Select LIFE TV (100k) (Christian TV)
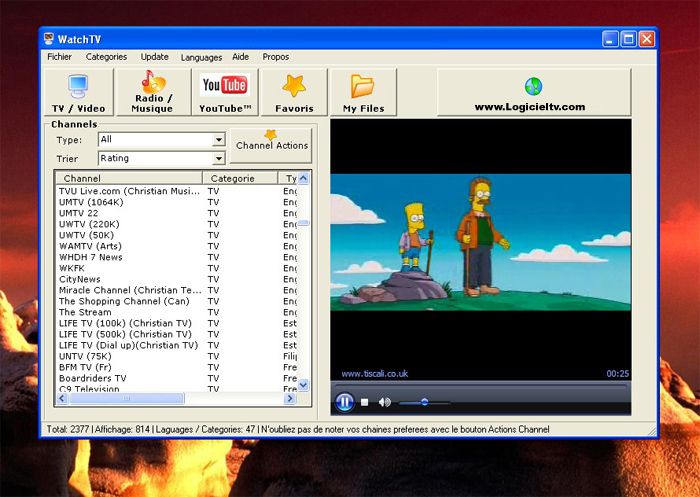The image size is (700, 497). [x=177, y=323]
